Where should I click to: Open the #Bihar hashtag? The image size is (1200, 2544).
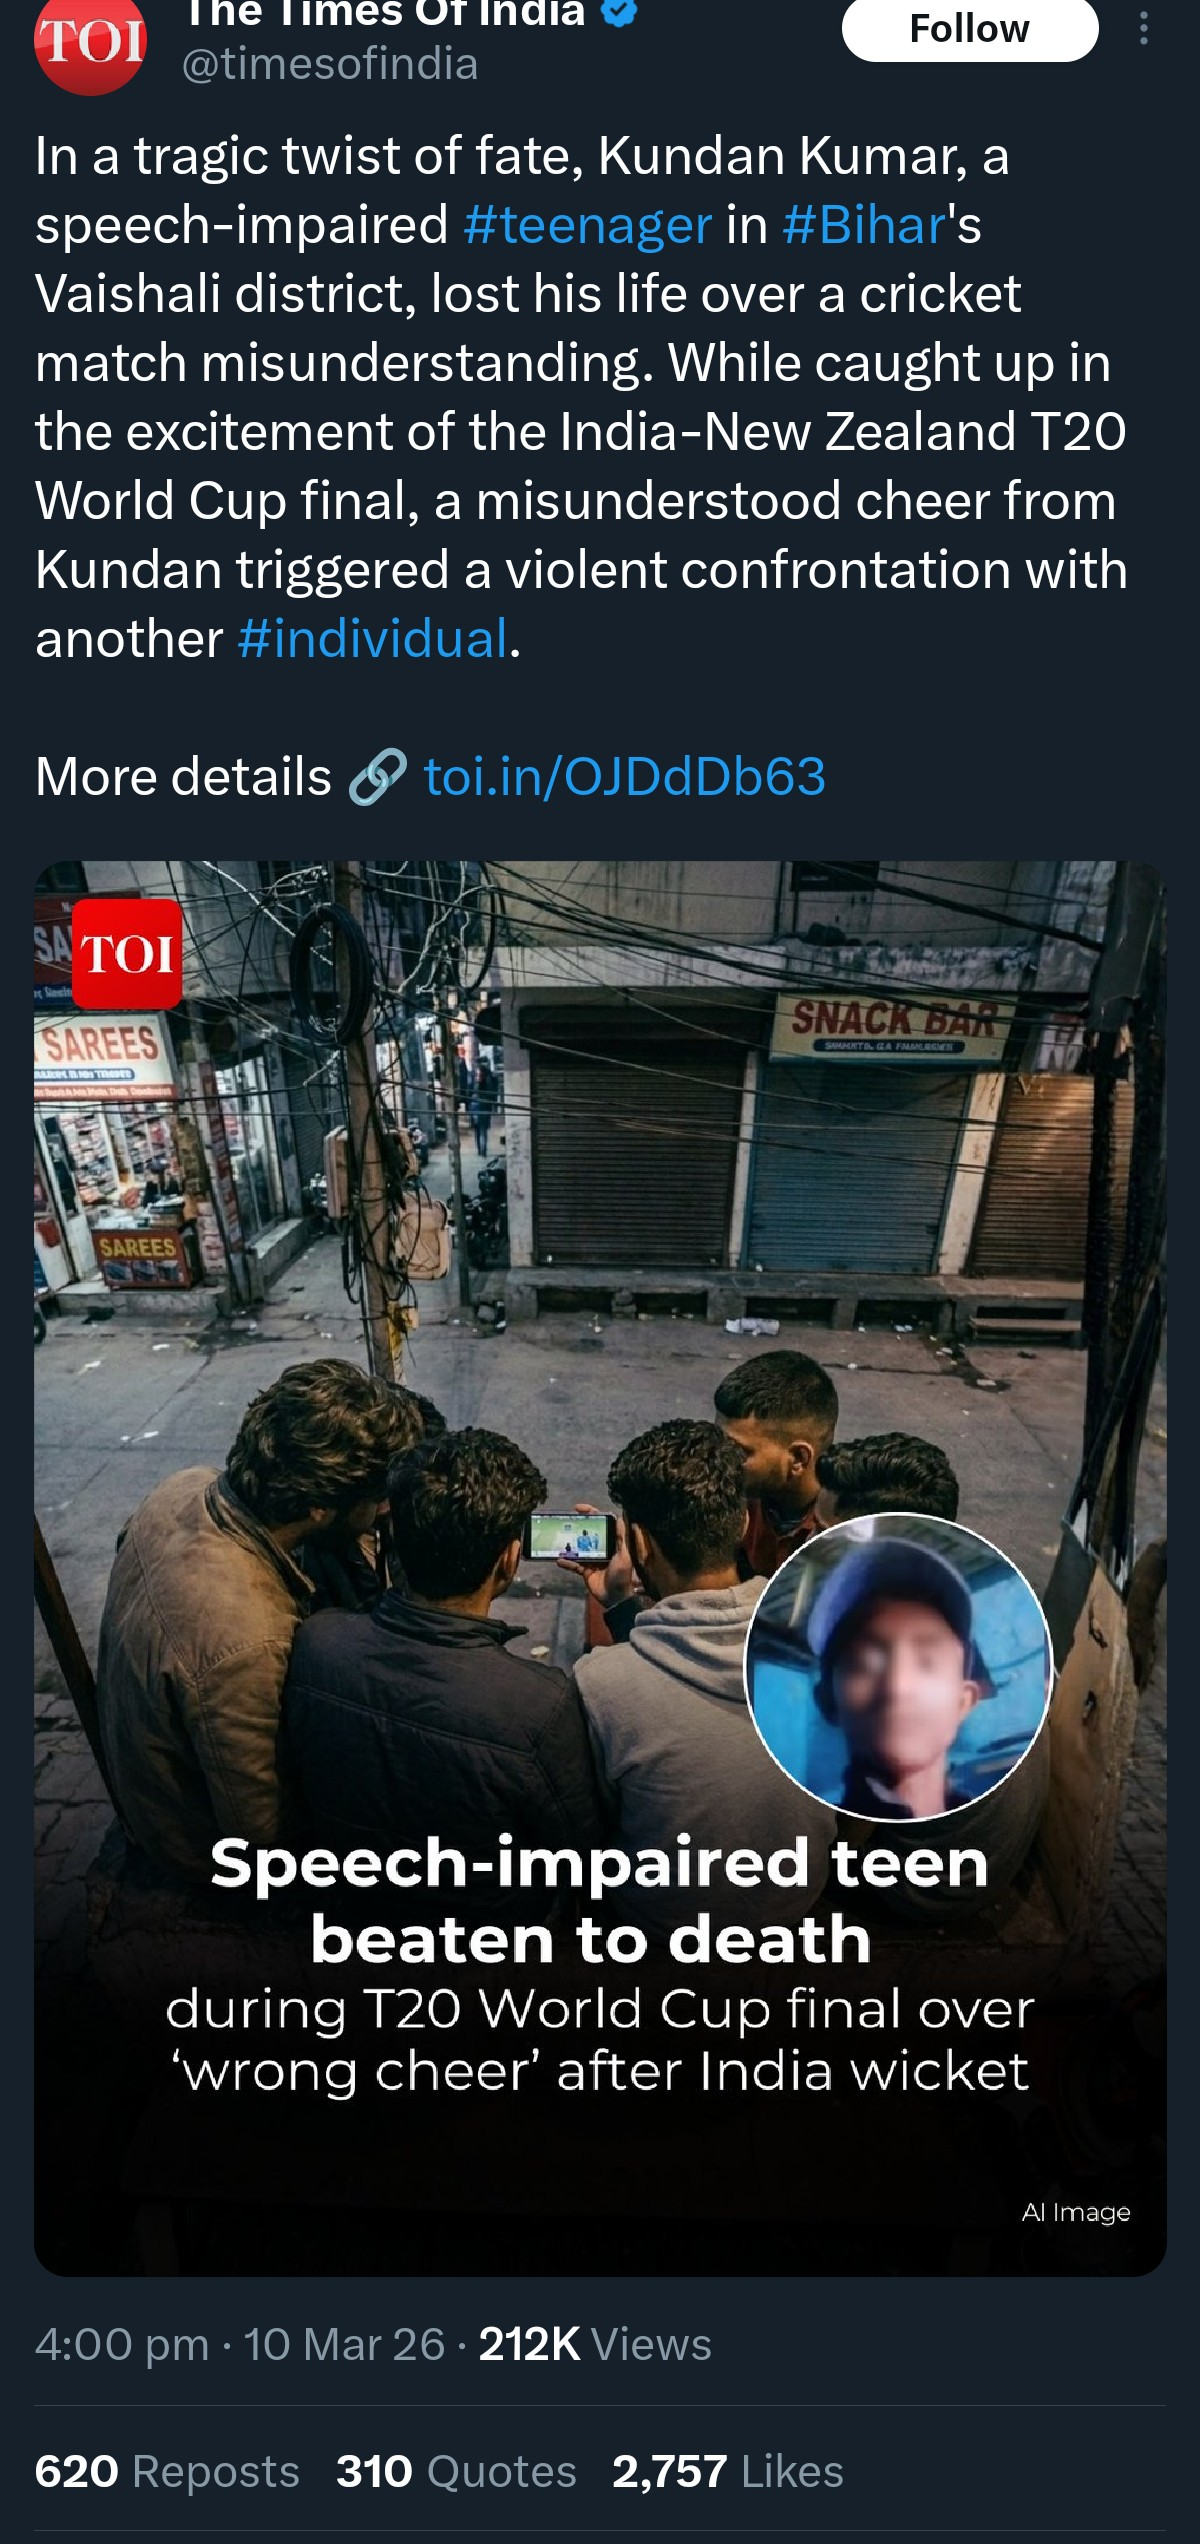tap(864, 225)
